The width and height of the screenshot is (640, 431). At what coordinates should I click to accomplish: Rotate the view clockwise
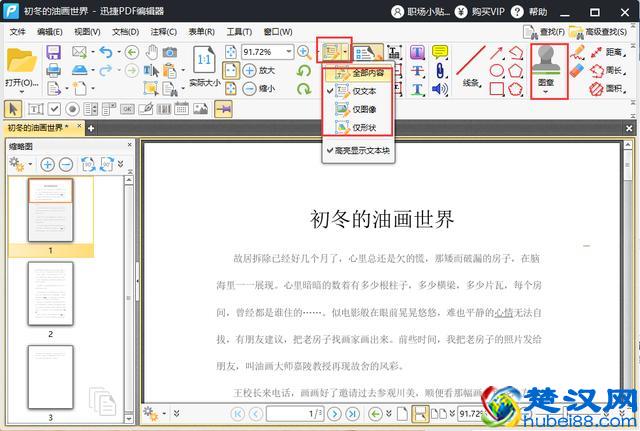point(304,89)
